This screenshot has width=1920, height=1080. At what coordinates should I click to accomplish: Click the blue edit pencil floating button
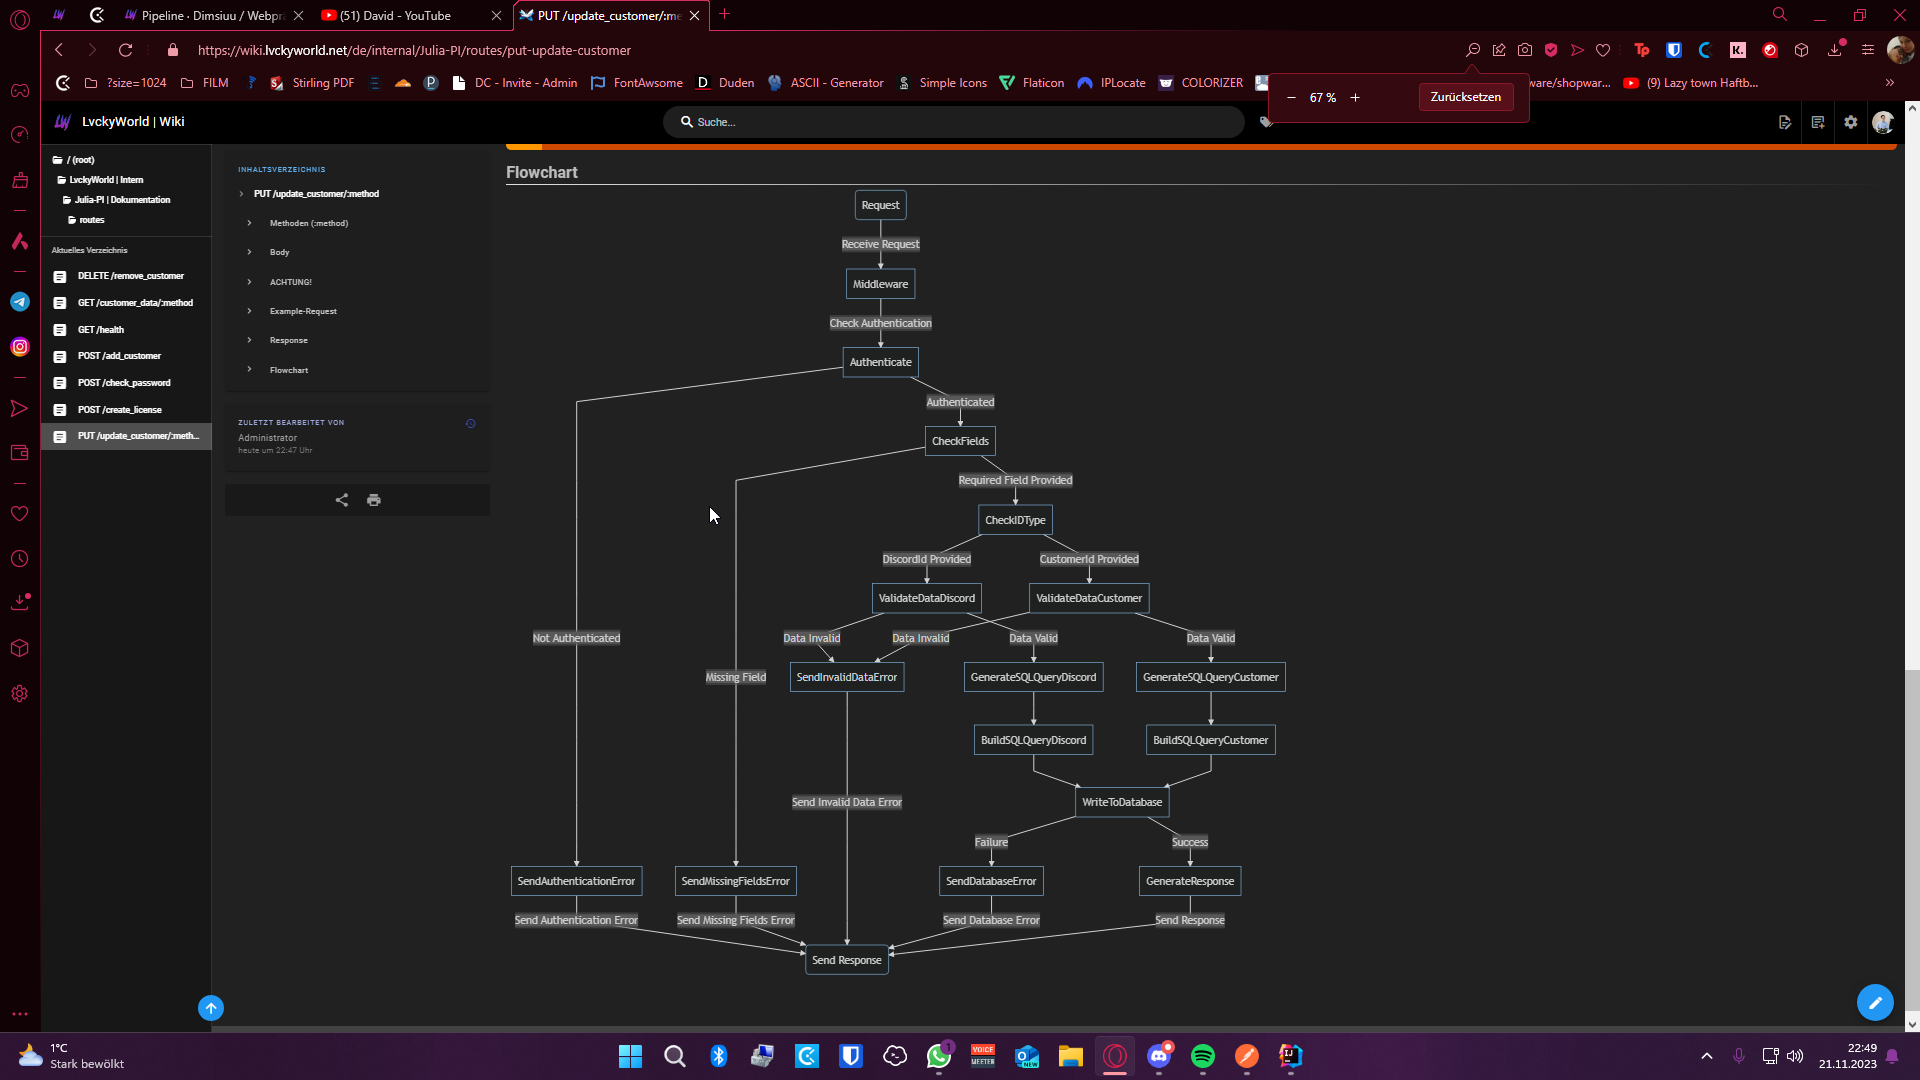[1875, 1002]
